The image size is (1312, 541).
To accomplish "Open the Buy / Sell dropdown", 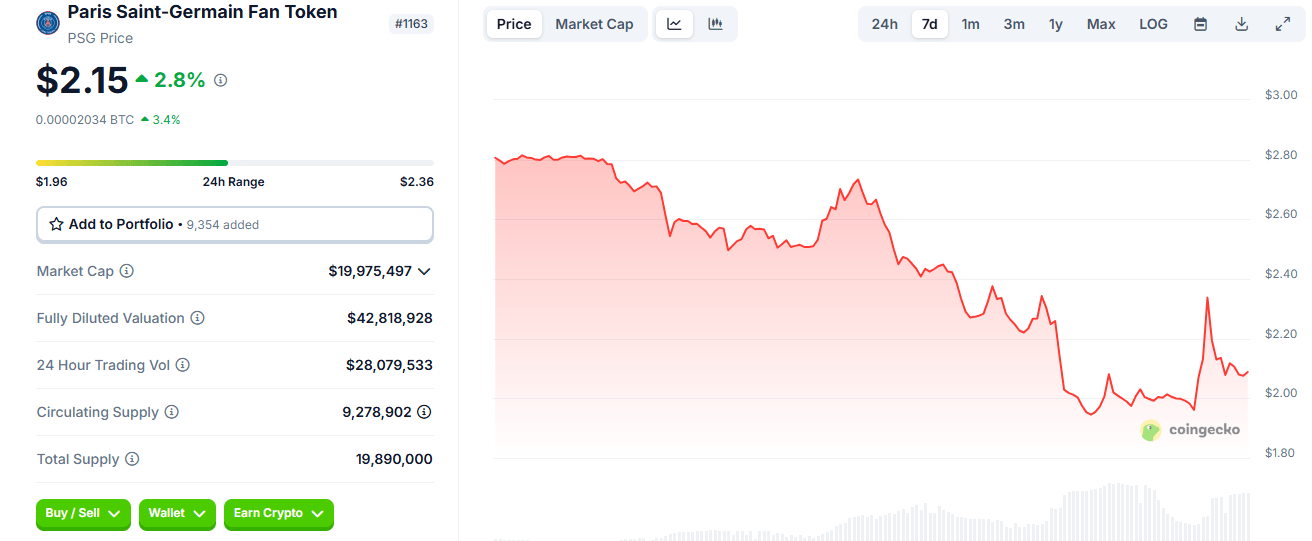I will tap(83, 514).
